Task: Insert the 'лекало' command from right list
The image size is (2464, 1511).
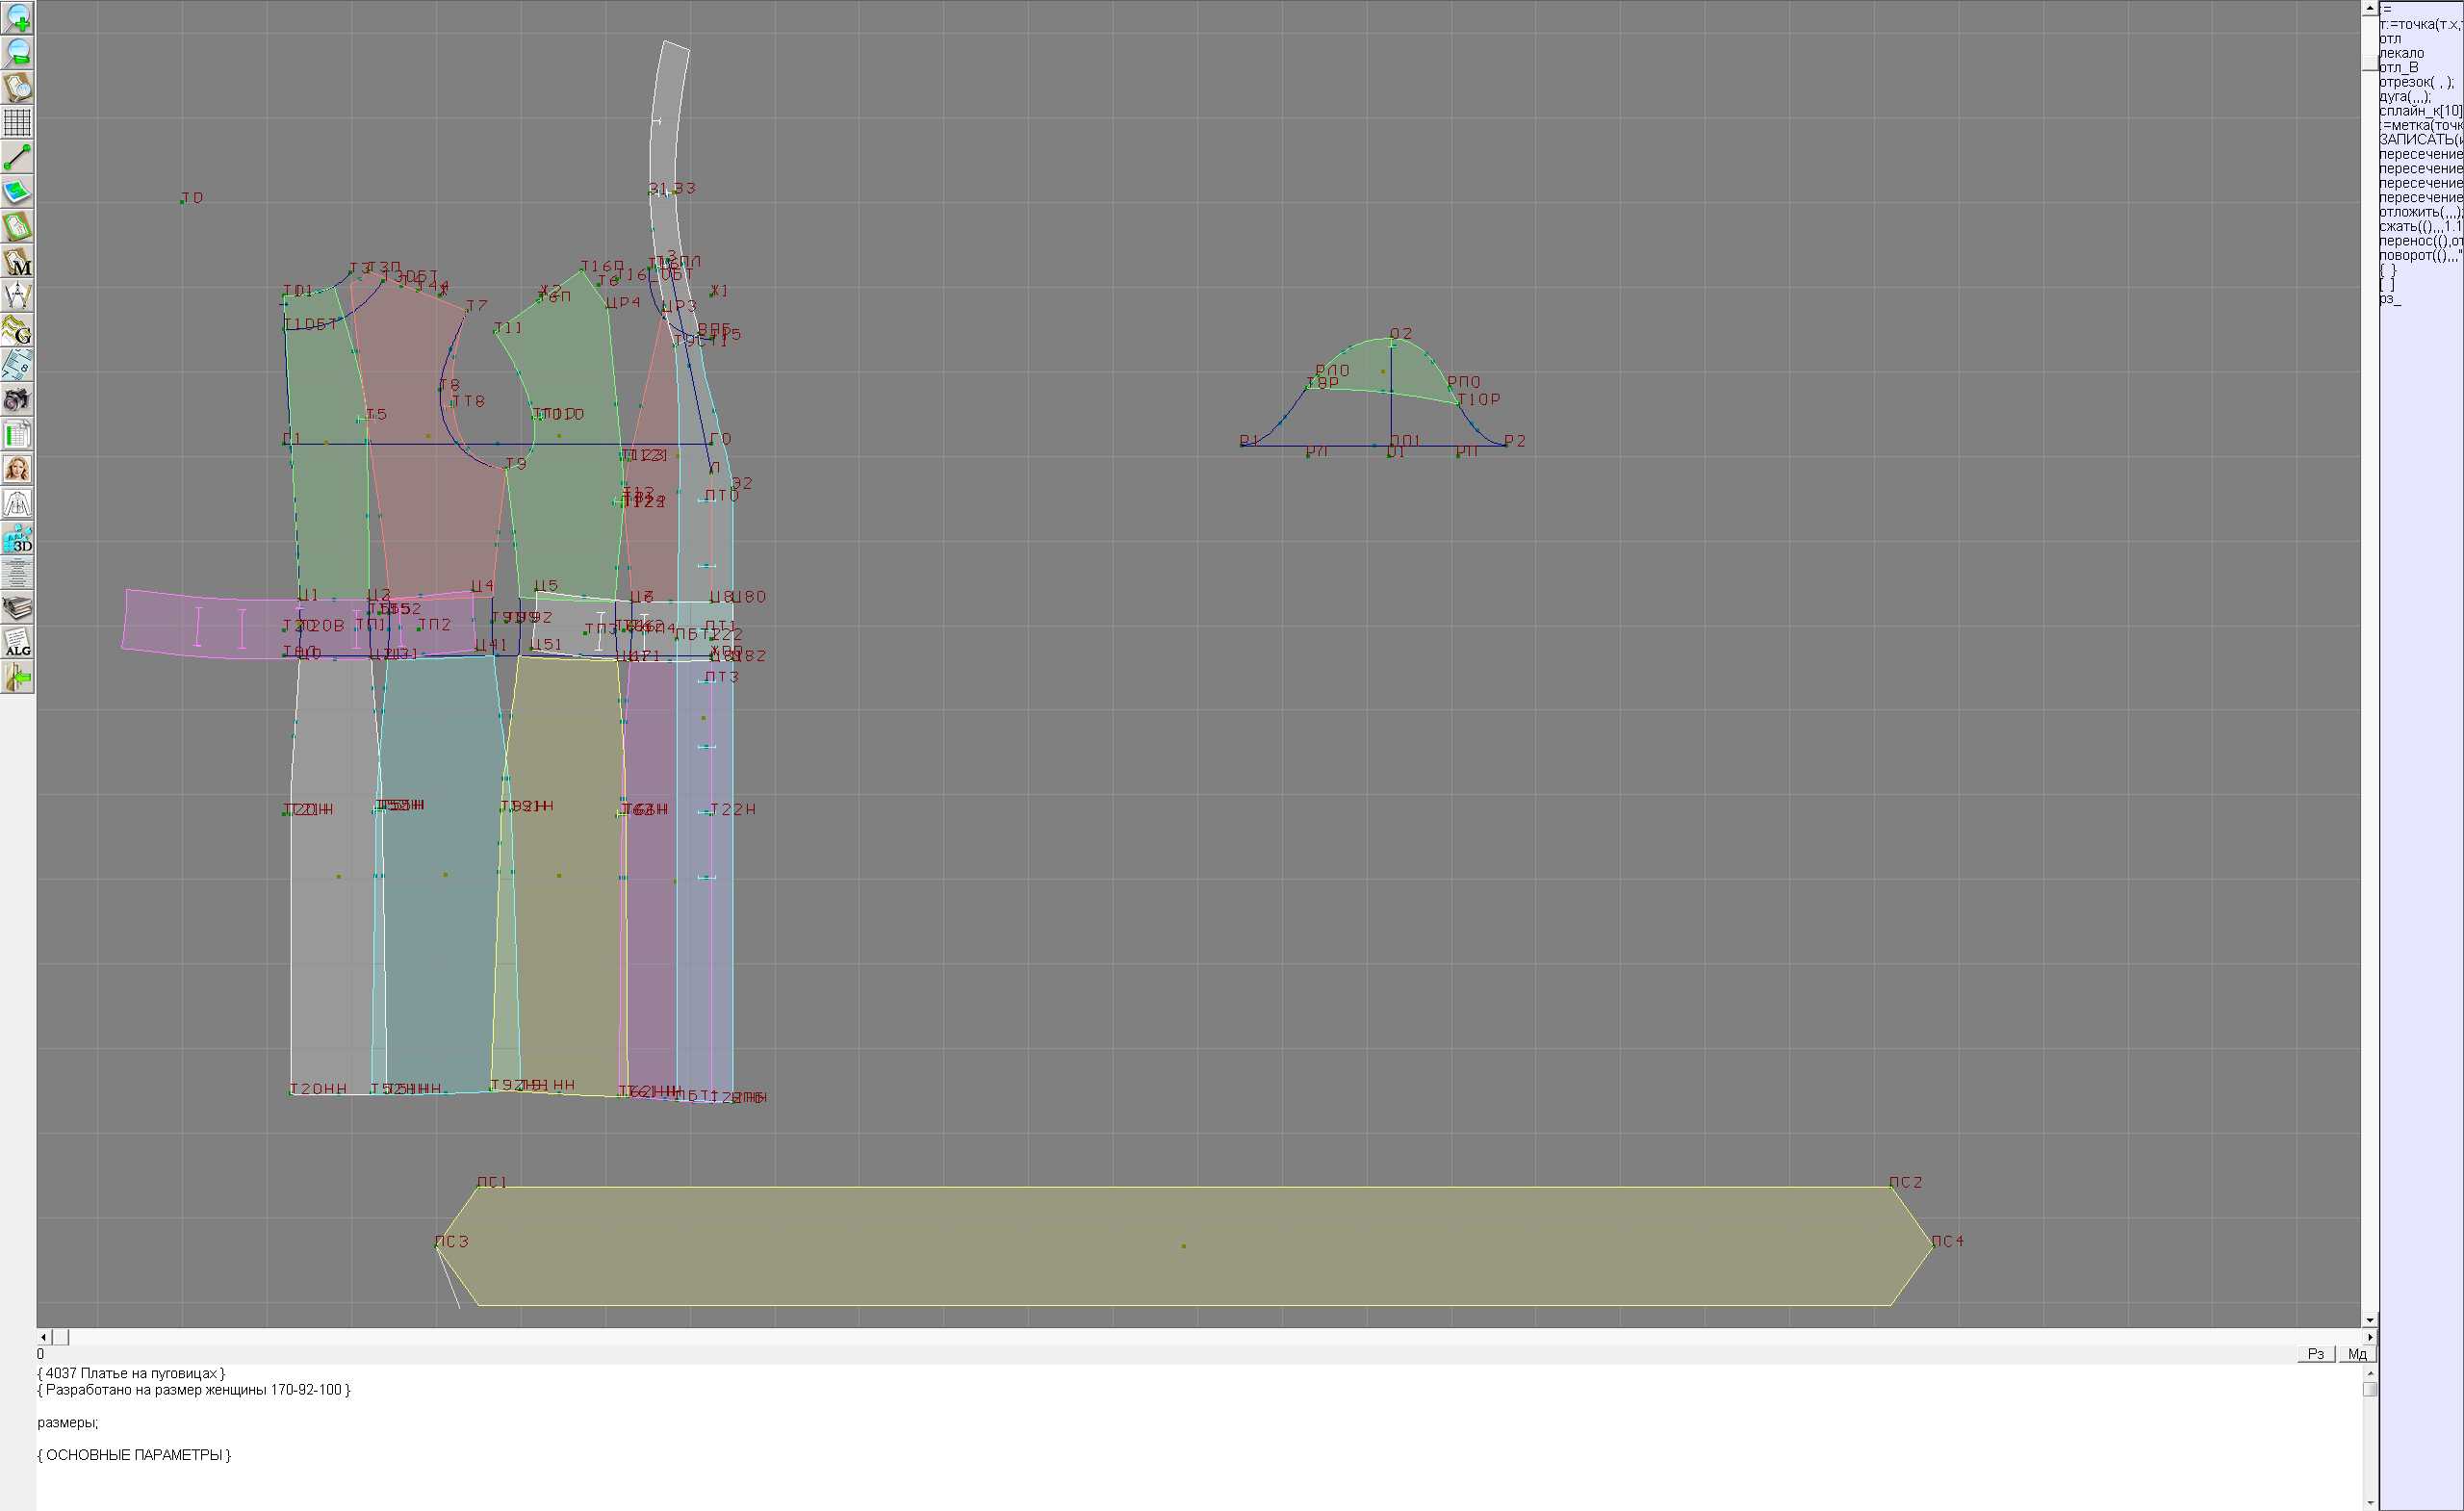Action: coord(2401,53)
